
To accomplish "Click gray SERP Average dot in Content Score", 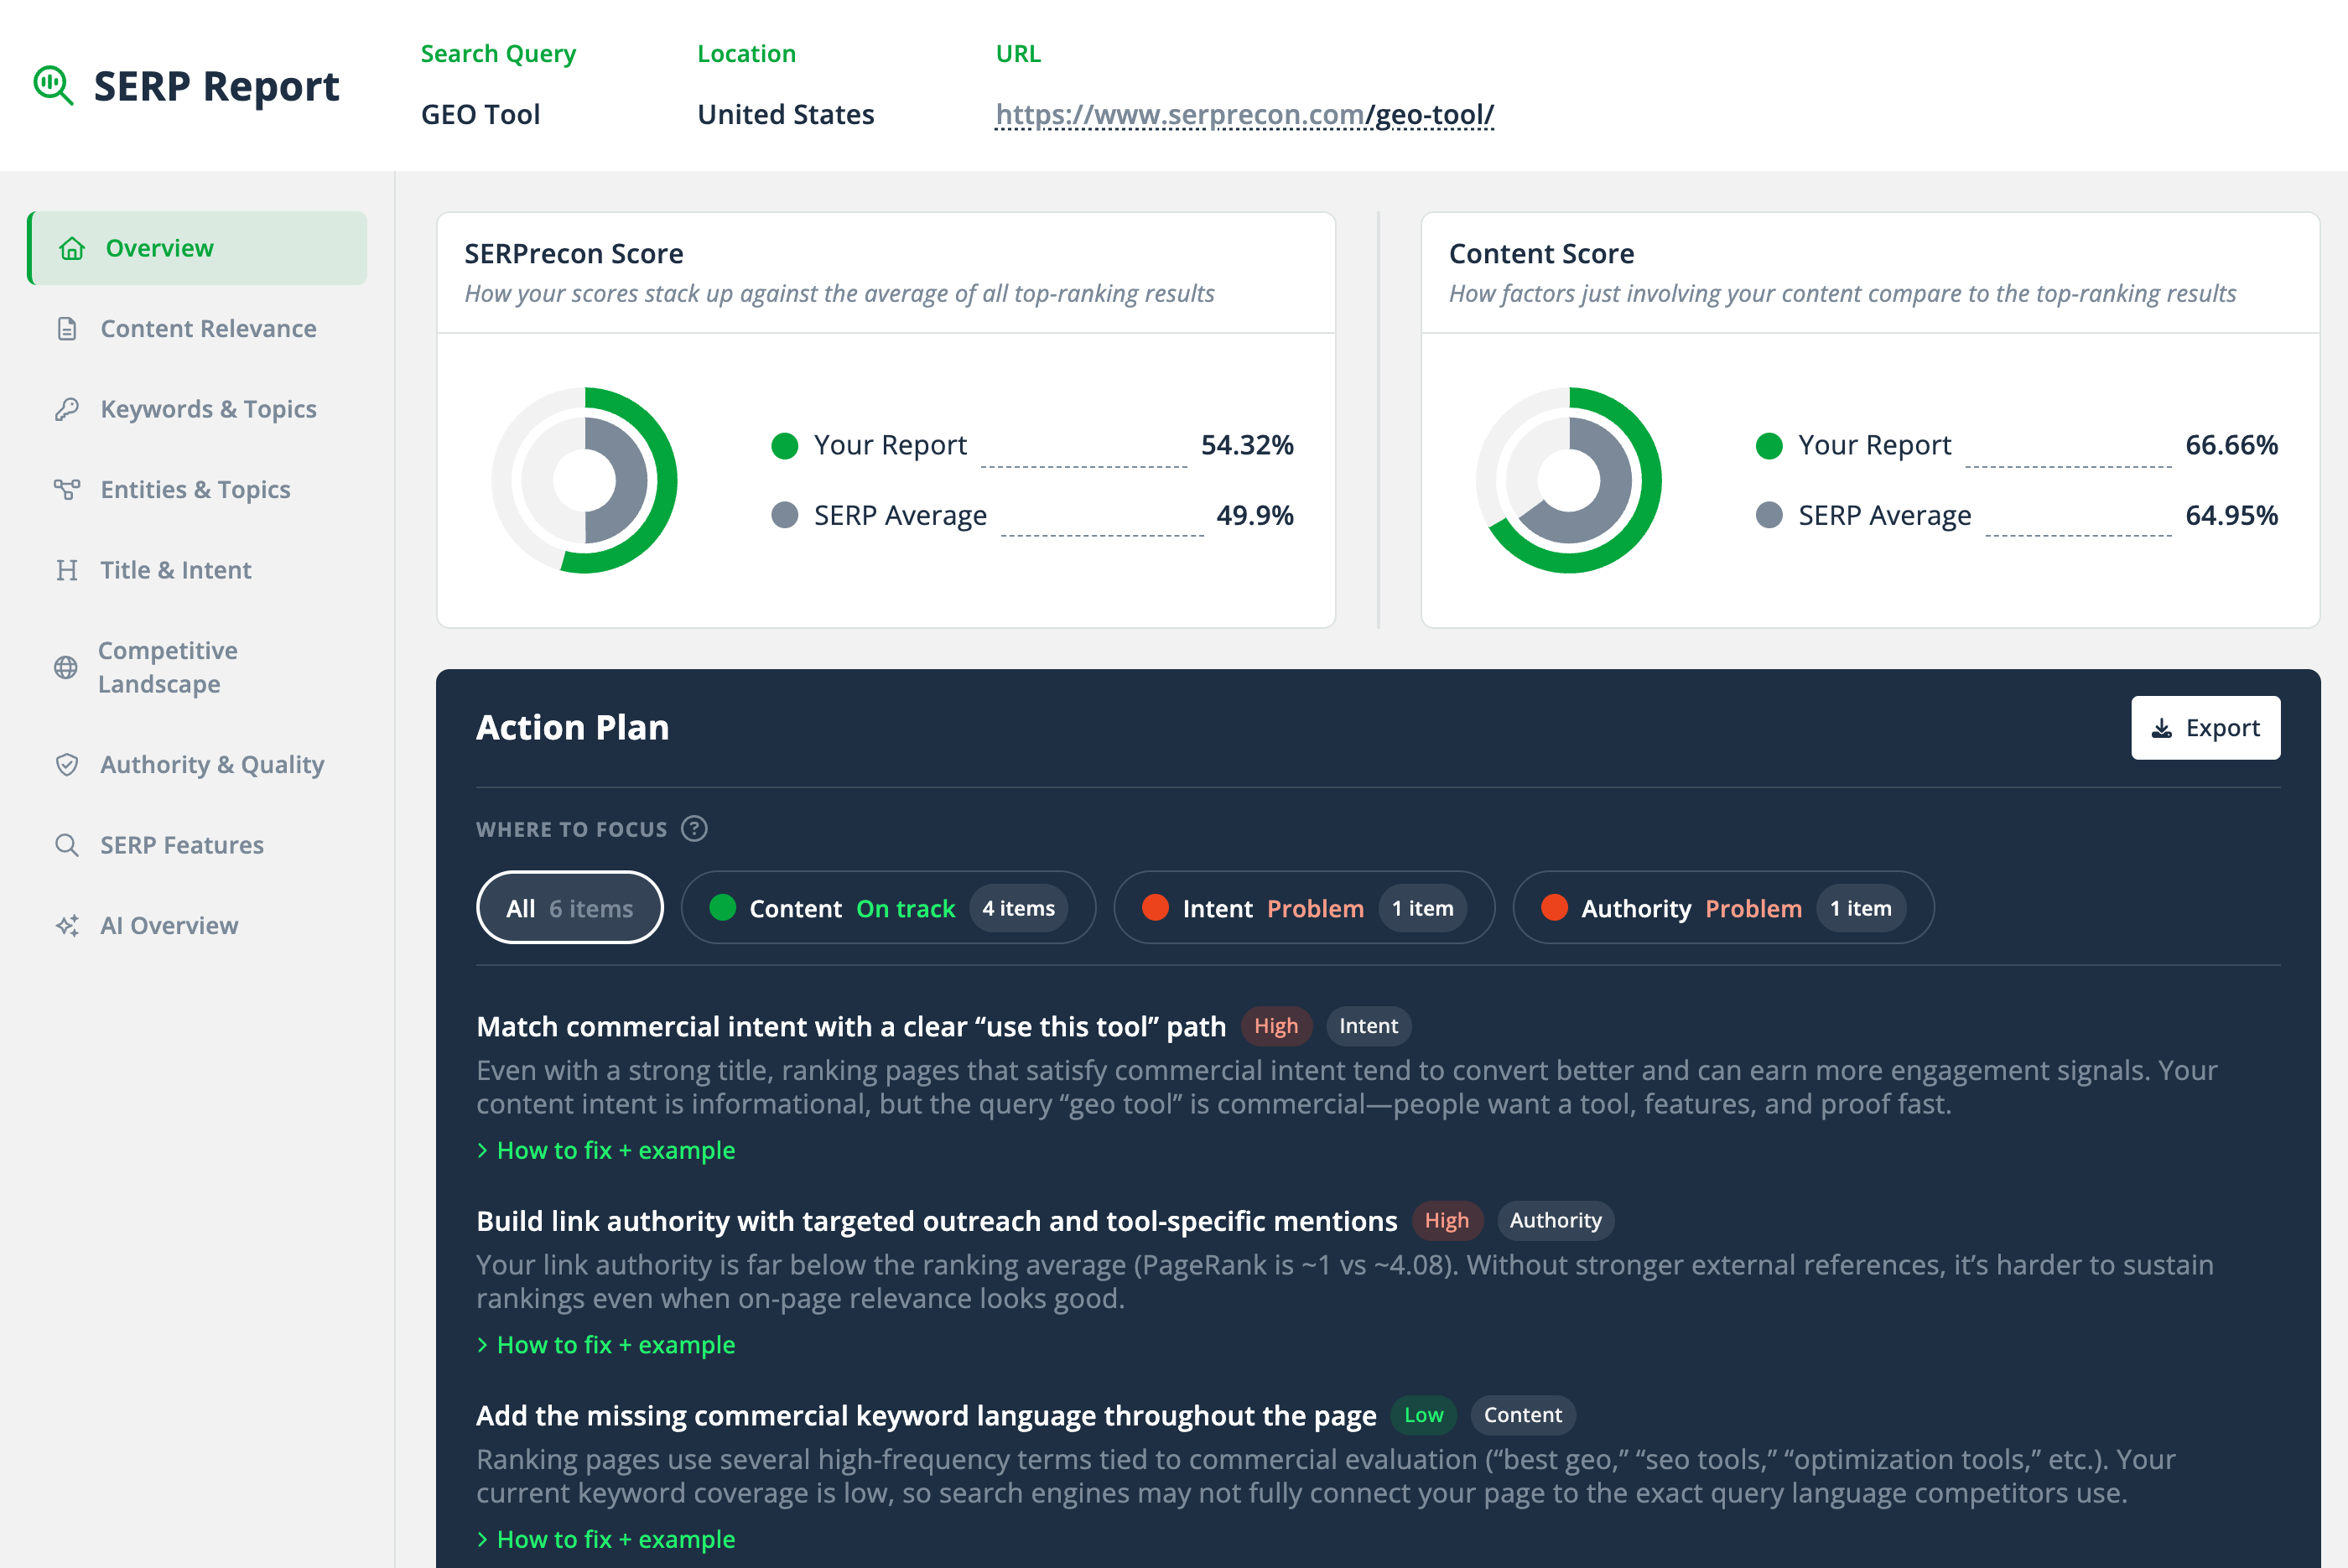I will (1769, 515).
